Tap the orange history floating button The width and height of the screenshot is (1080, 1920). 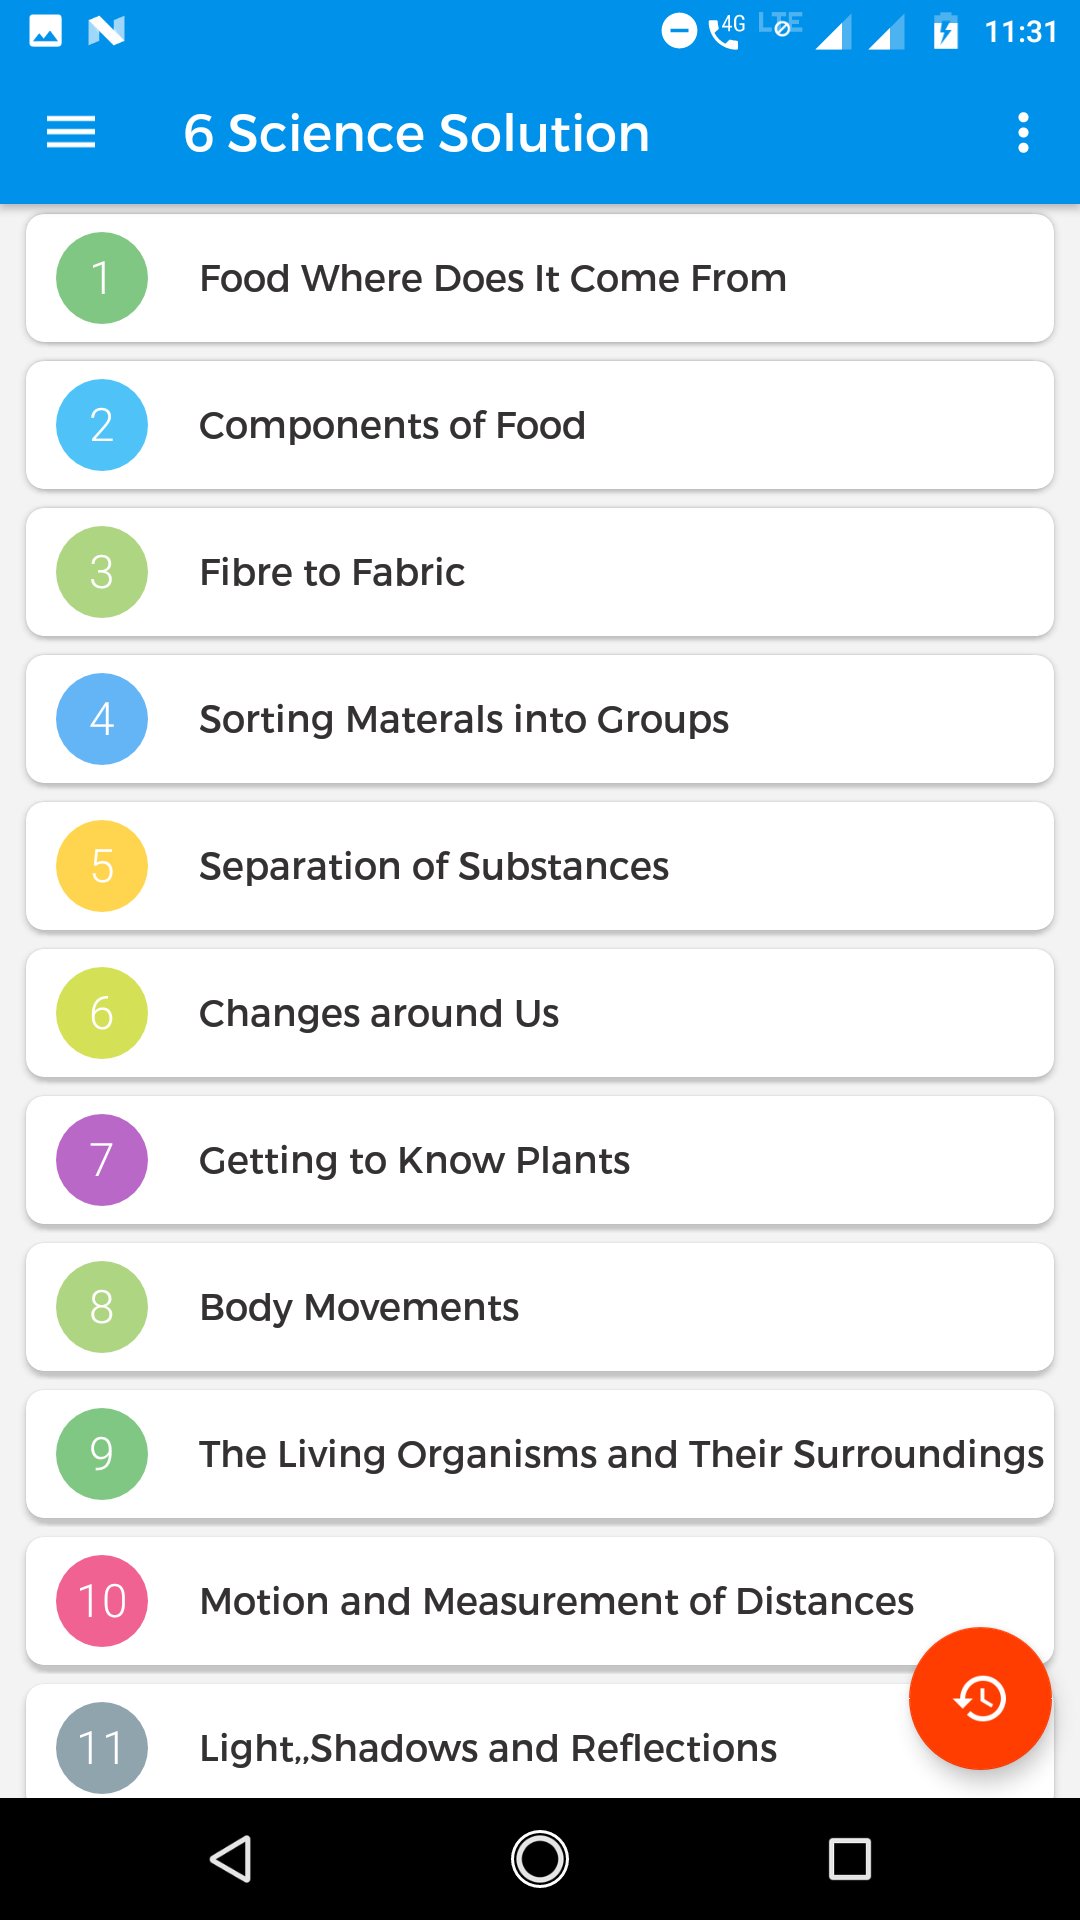click(x=980, y=1698)
